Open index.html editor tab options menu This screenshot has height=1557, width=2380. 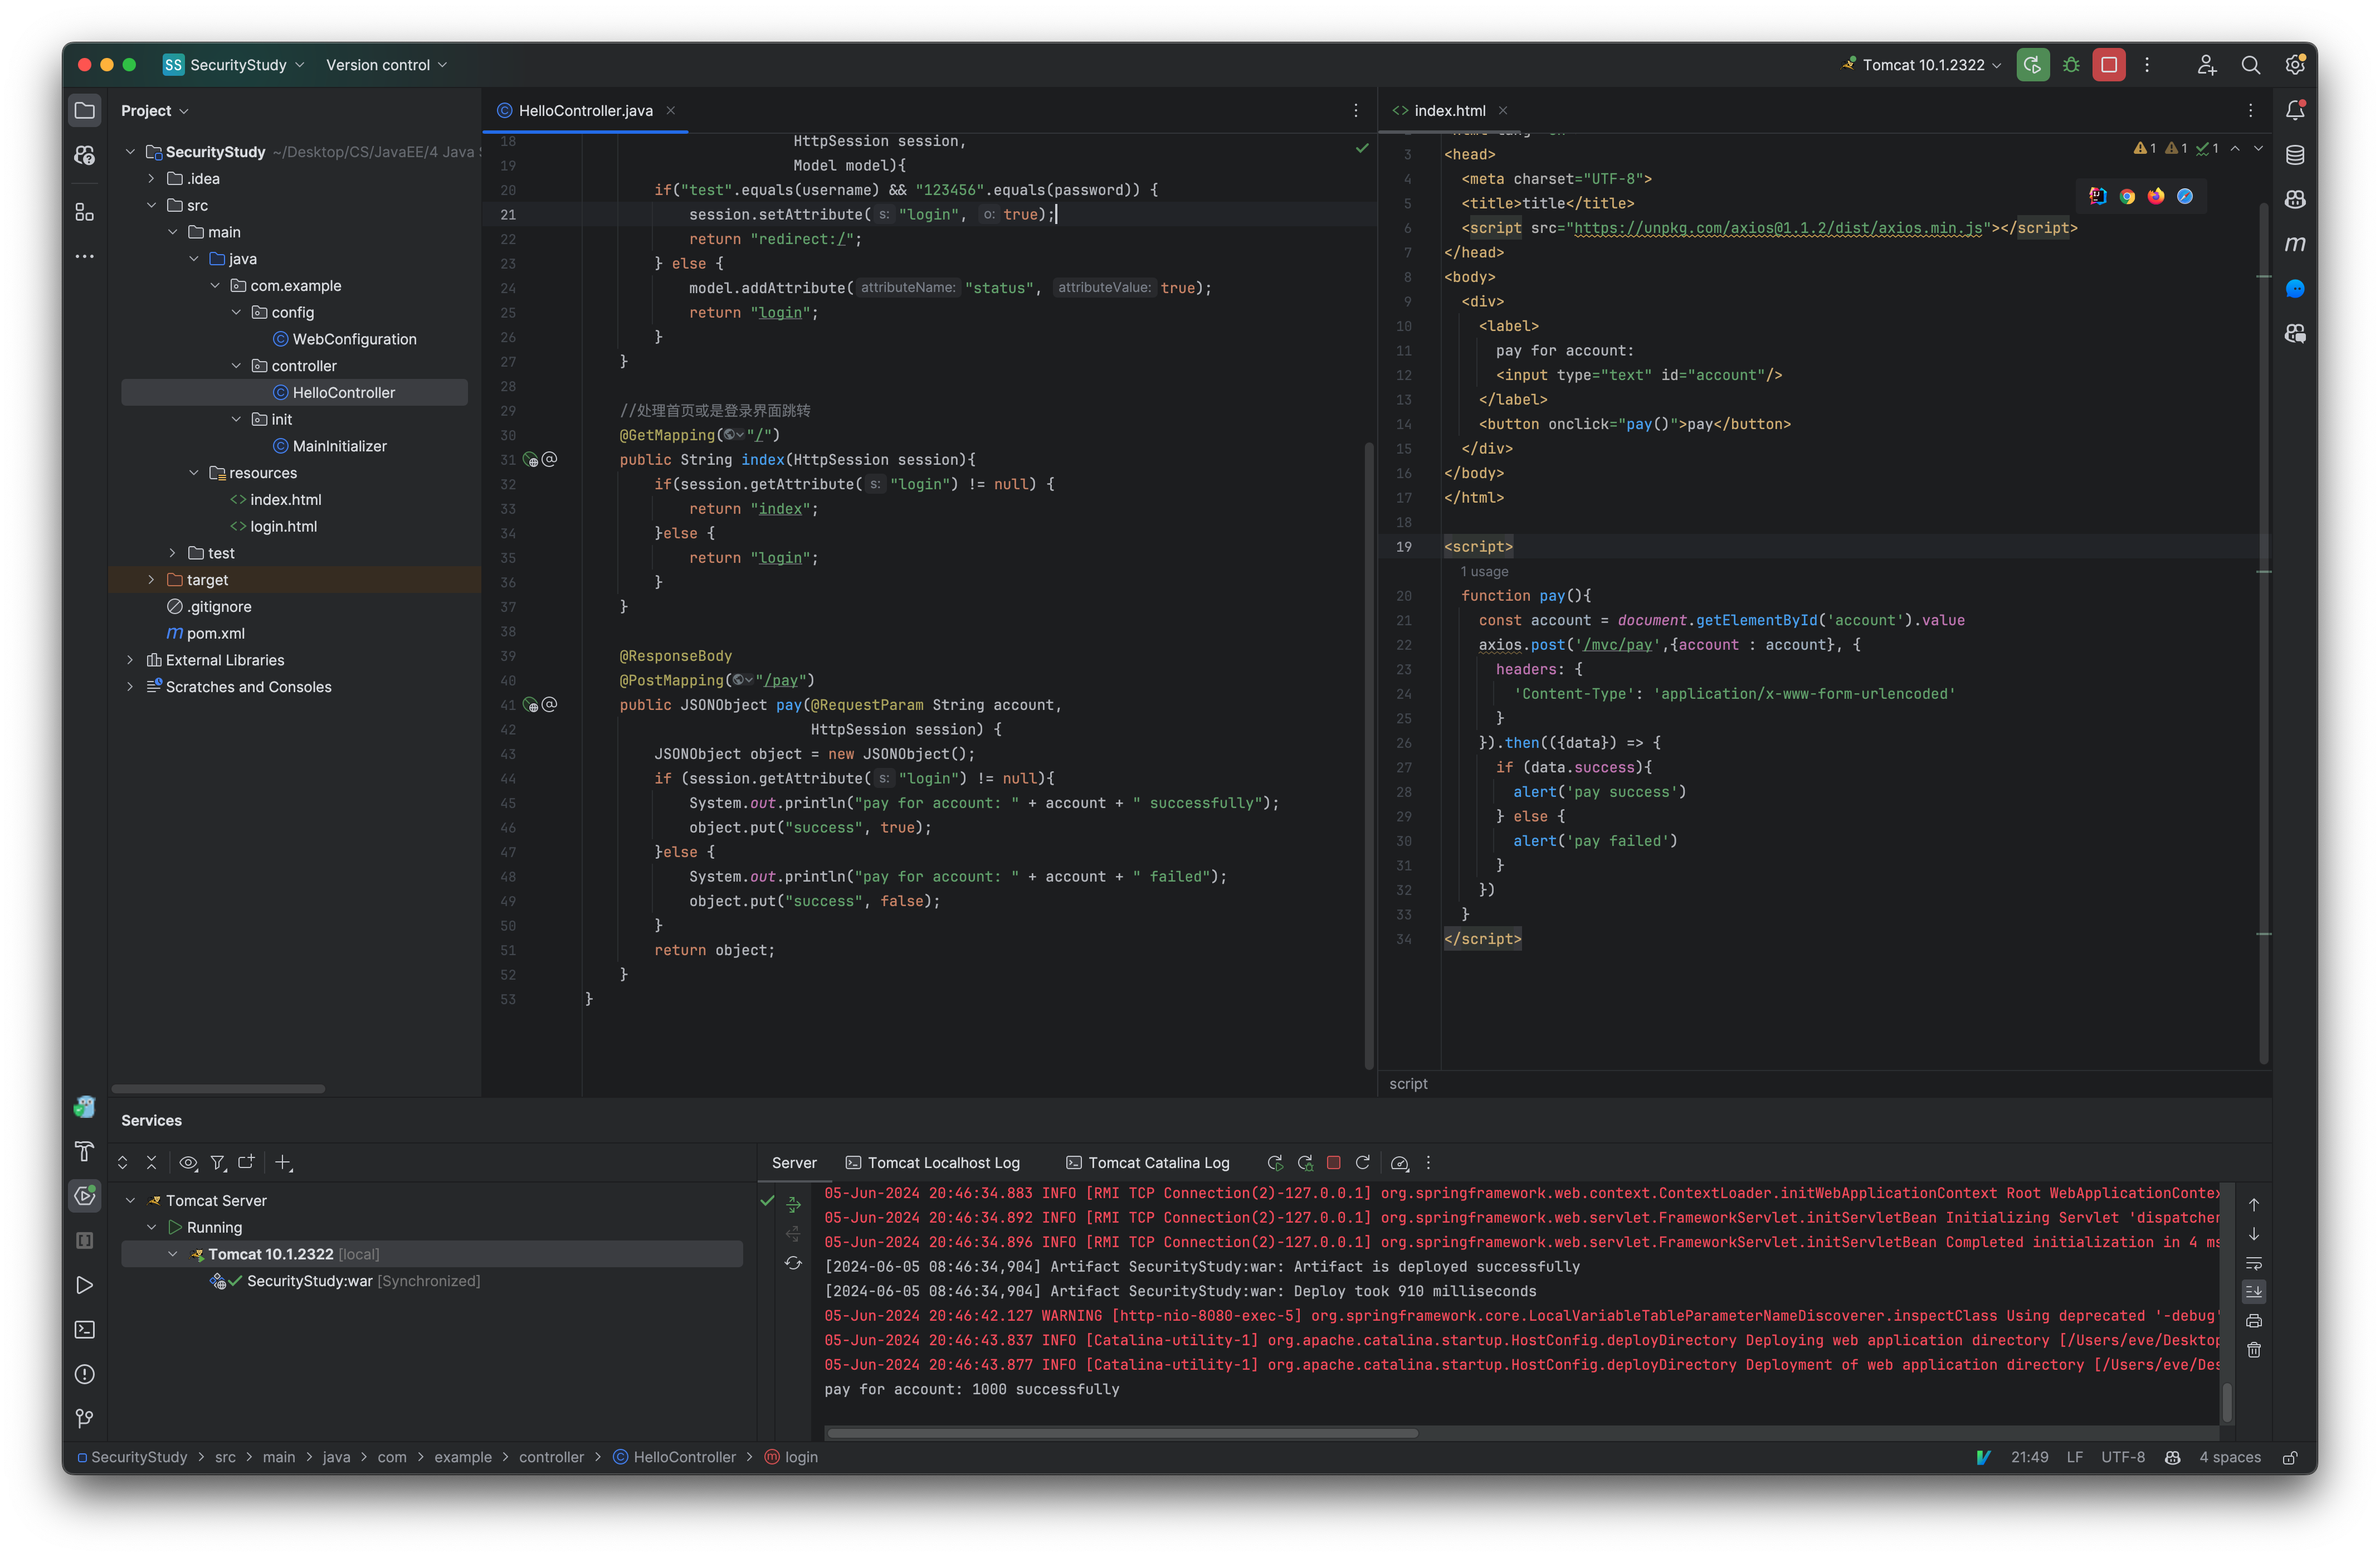[2250, 111]
